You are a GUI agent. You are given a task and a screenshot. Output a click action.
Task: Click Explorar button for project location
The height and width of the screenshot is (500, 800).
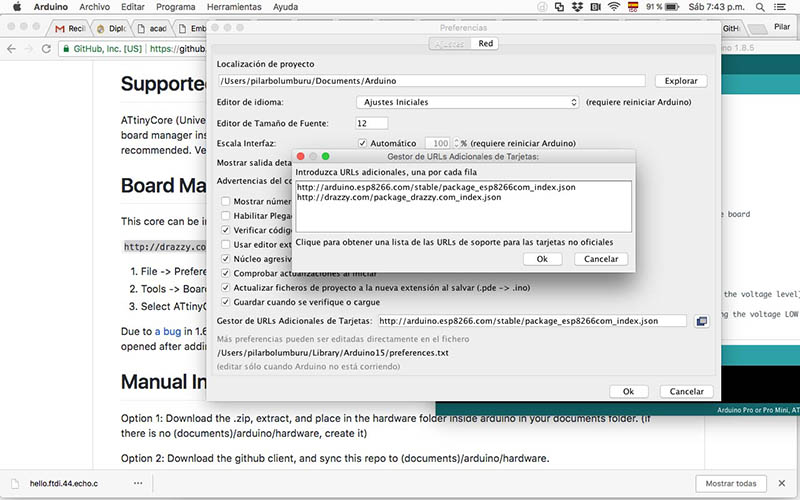coord(681,81)
